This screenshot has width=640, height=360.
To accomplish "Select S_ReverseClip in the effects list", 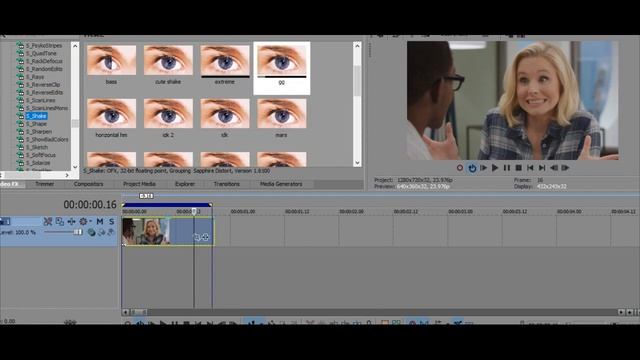I will point(43,84).
